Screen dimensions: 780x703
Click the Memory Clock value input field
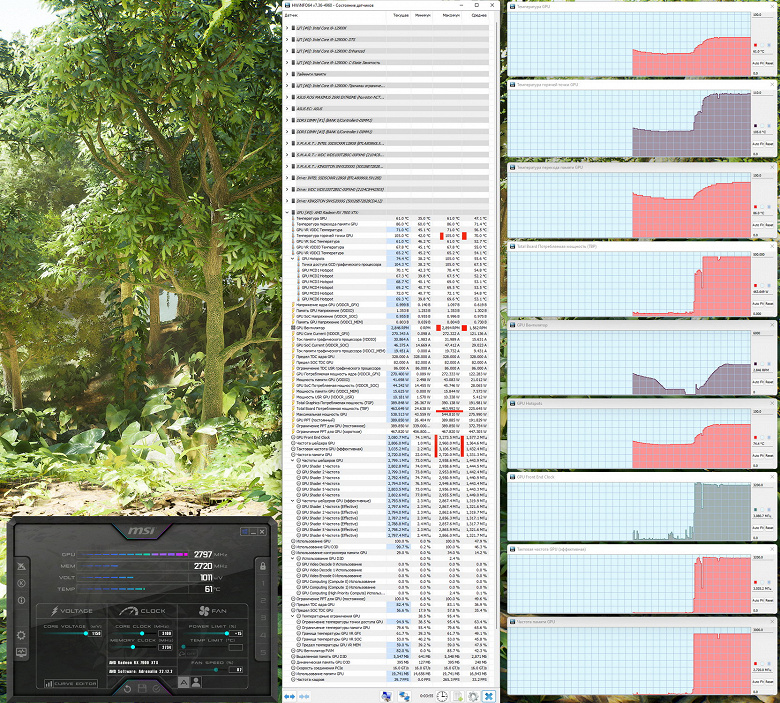(x=166, y=647)
